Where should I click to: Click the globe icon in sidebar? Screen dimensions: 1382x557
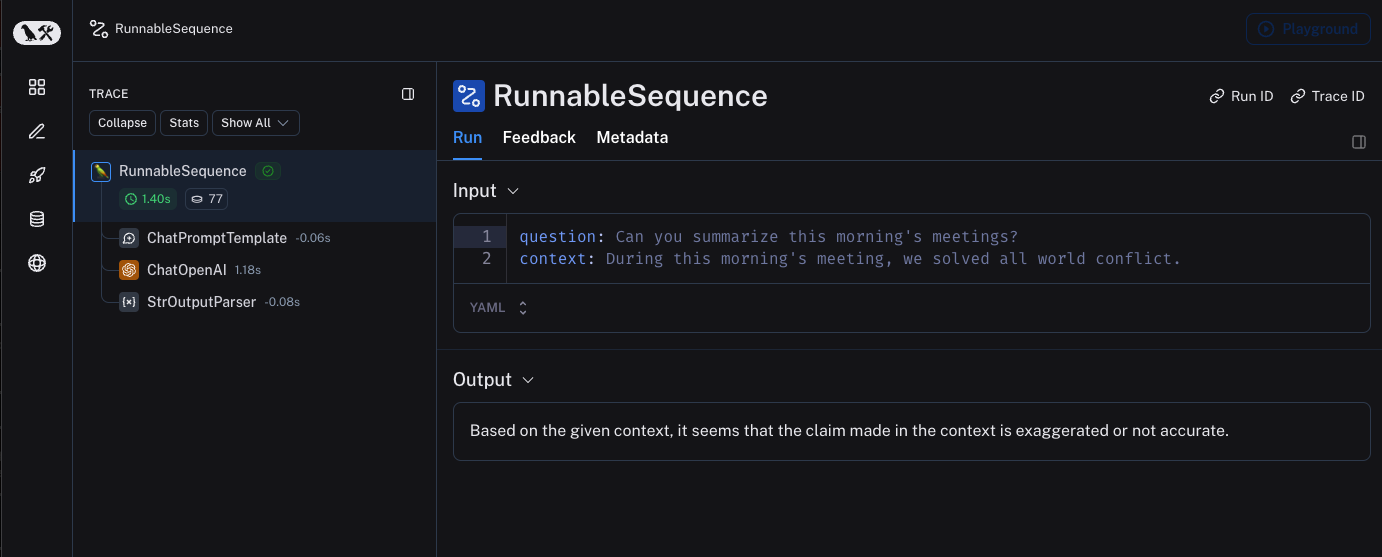click(x=37, y=263)
